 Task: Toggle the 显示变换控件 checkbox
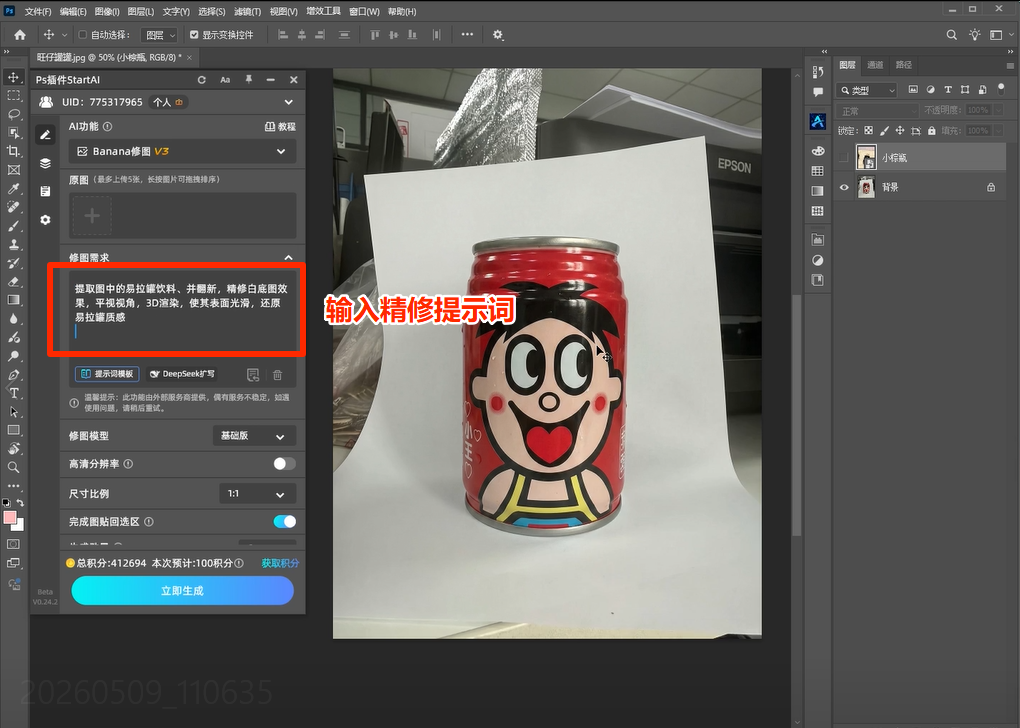pos(194,35)
